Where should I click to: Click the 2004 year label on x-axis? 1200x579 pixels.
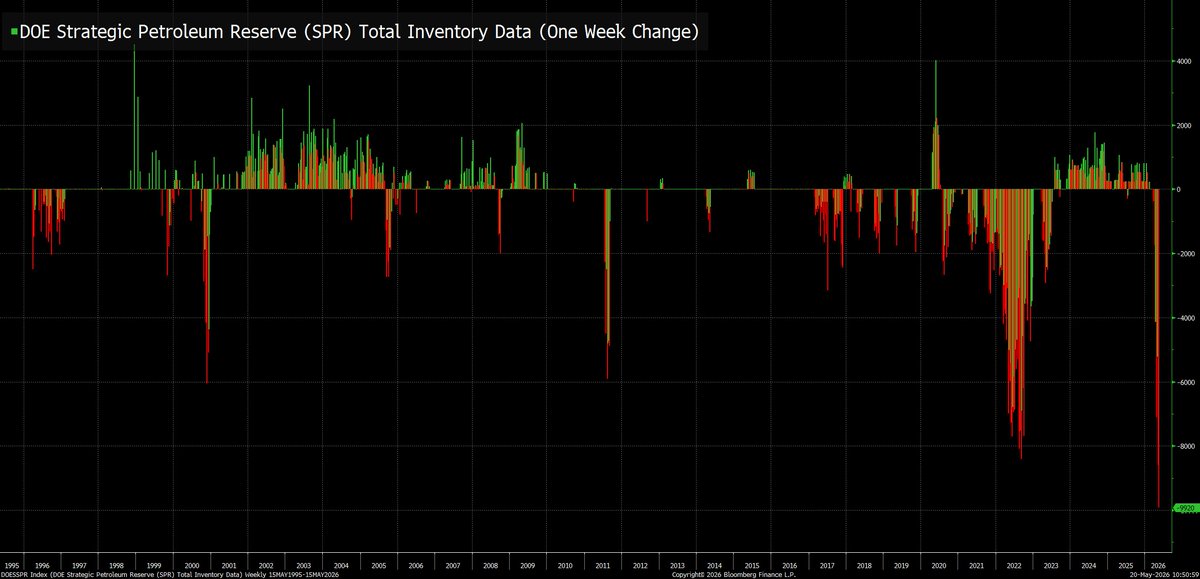point(340,565)
